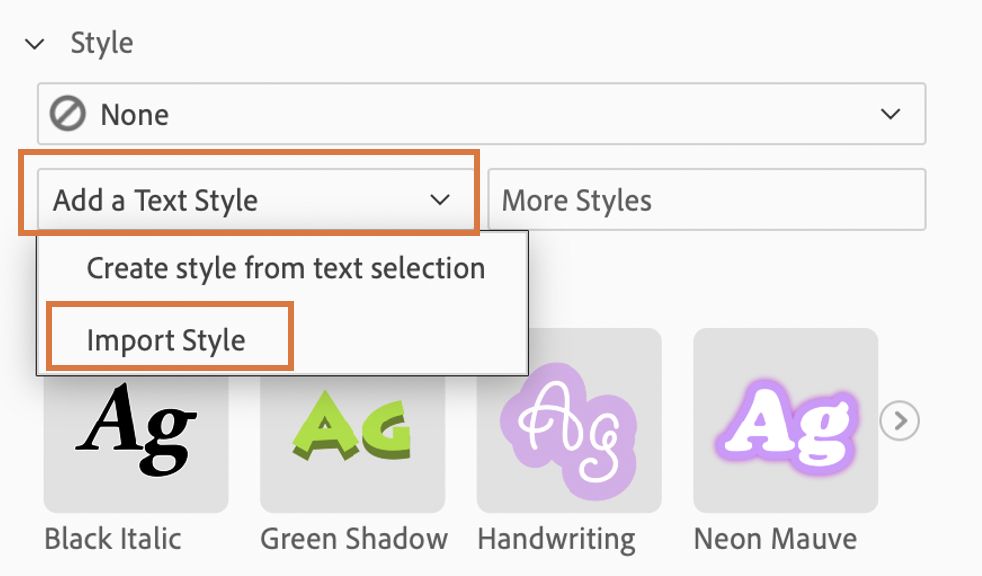Open the More Styles button
The image size is (982, 576).
(x=705, y=200)
